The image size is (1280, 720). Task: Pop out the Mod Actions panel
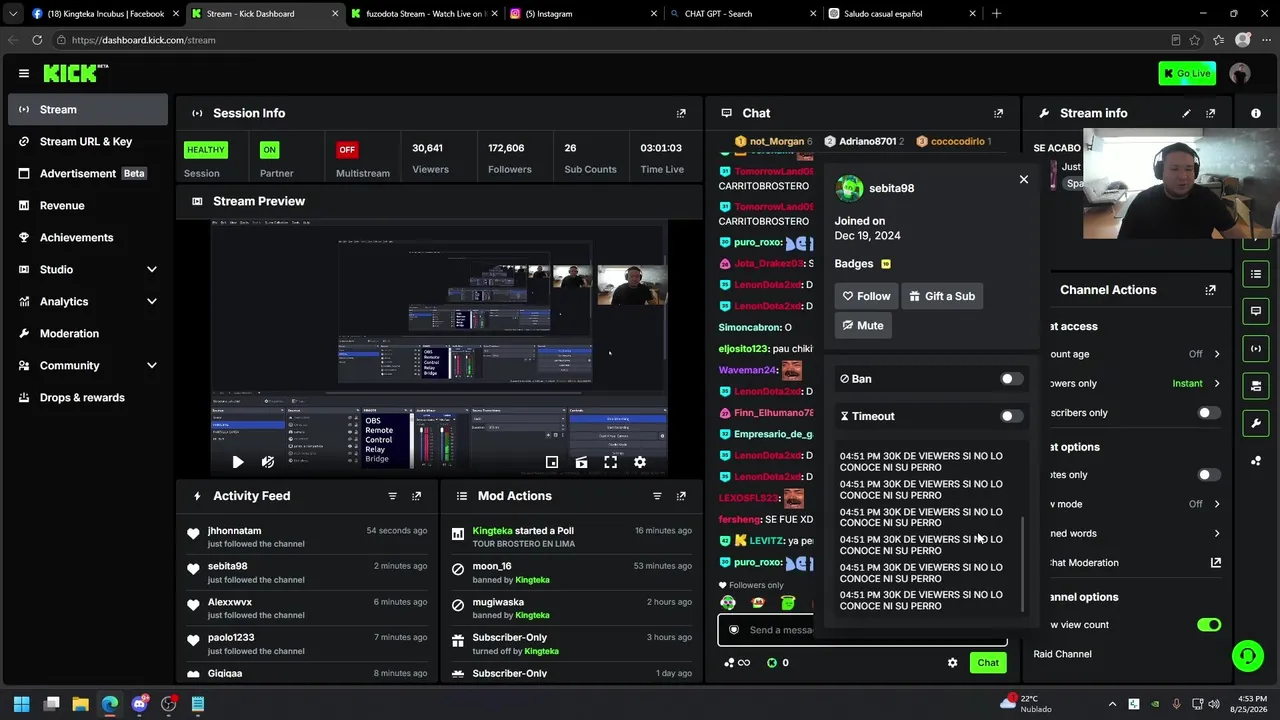(681, 496)
